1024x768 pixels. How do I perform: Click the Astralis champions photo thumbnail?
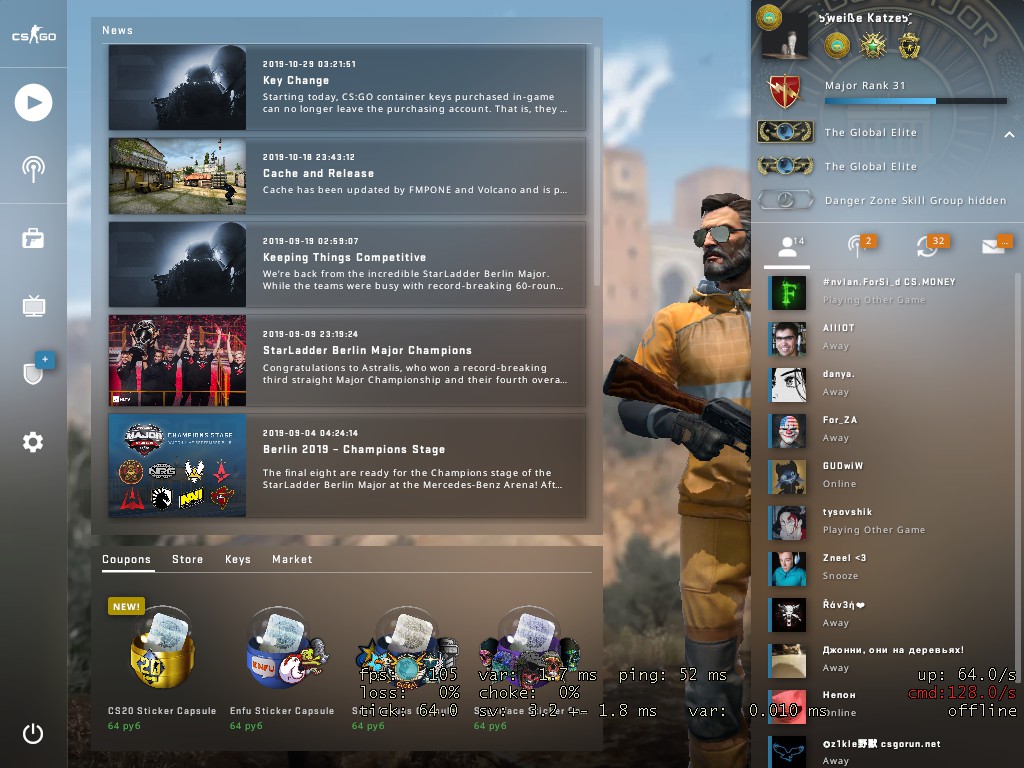pyautogui.click(x=178, y=360)
